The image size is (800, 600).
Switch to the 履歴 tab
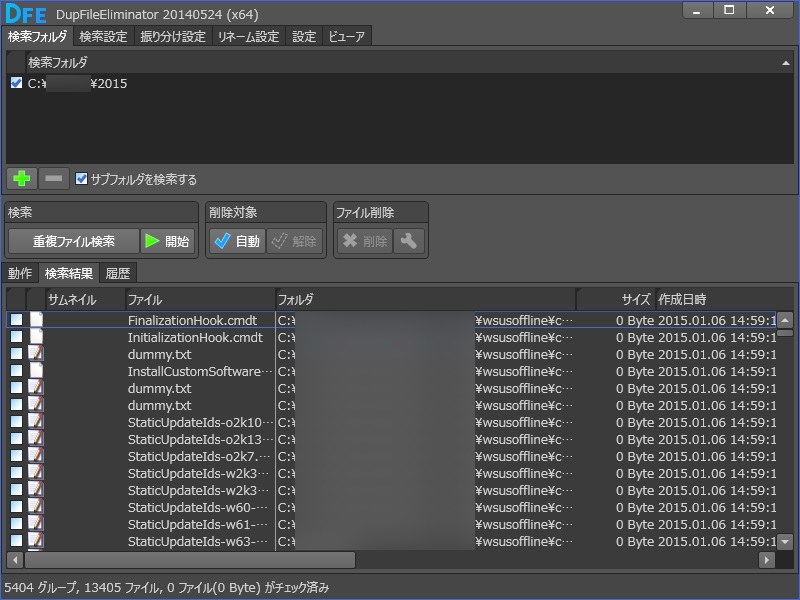119,271
